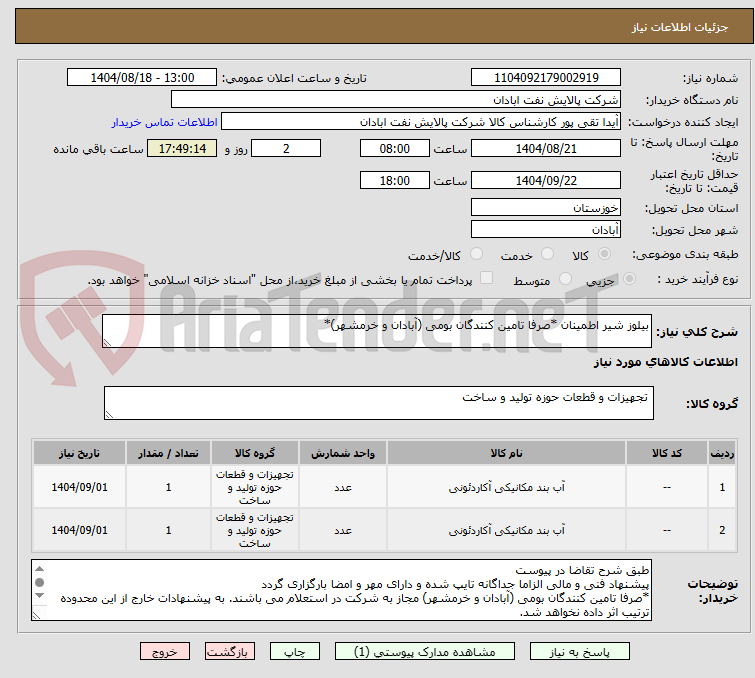This screenshot has height=678, width=755.
Task: Click the گروه کالا column header
Action: [x=255, y=453]
